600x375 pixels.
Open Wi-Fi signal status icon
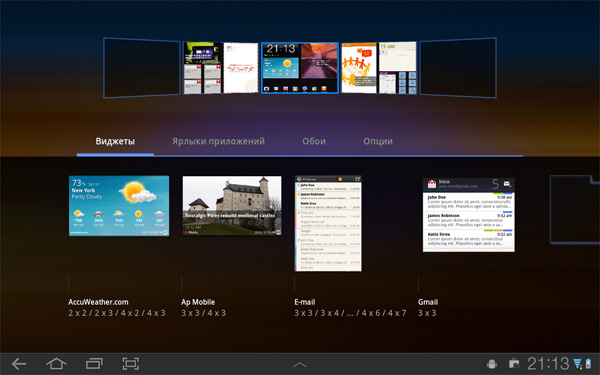577,364
